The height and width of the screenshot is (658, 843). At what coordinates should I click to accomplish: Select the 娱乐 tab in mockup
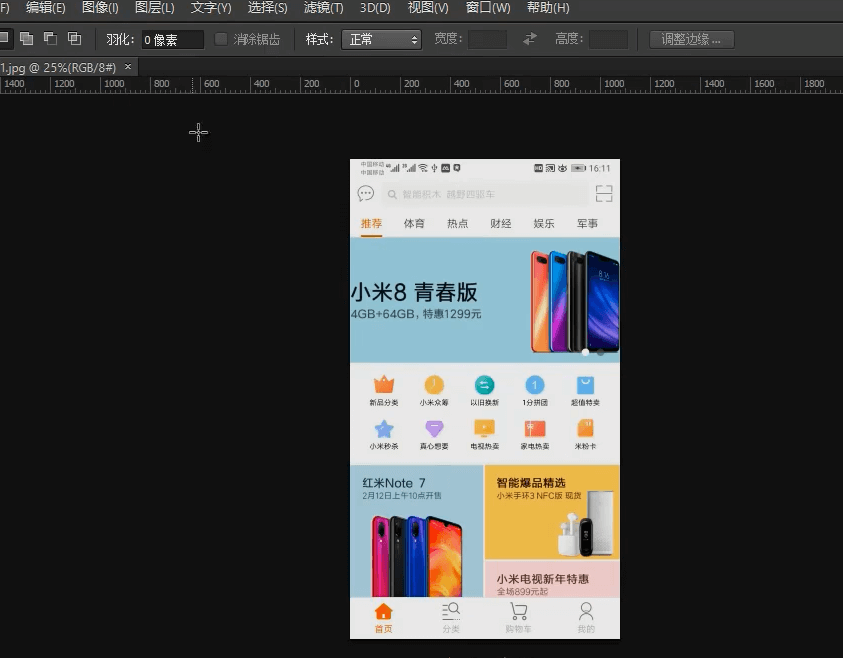(x=544, y=224)
